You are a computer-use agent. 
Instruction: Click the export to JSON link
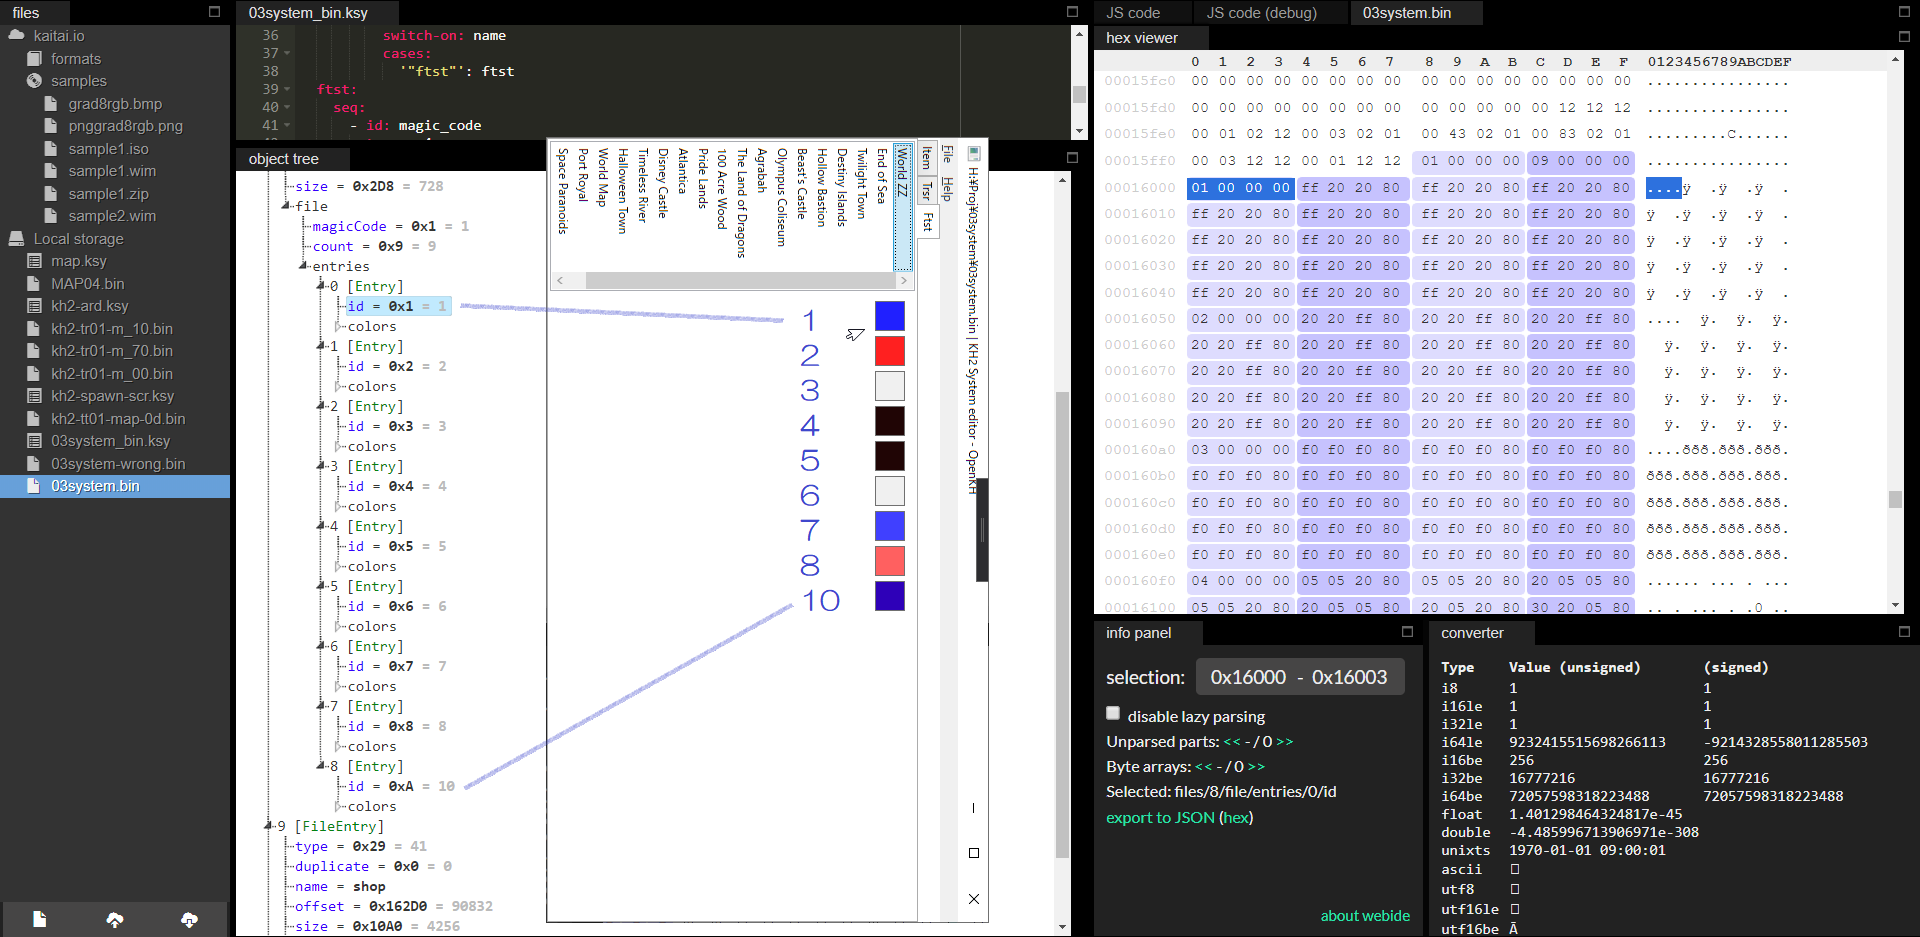click(1160, 817)
